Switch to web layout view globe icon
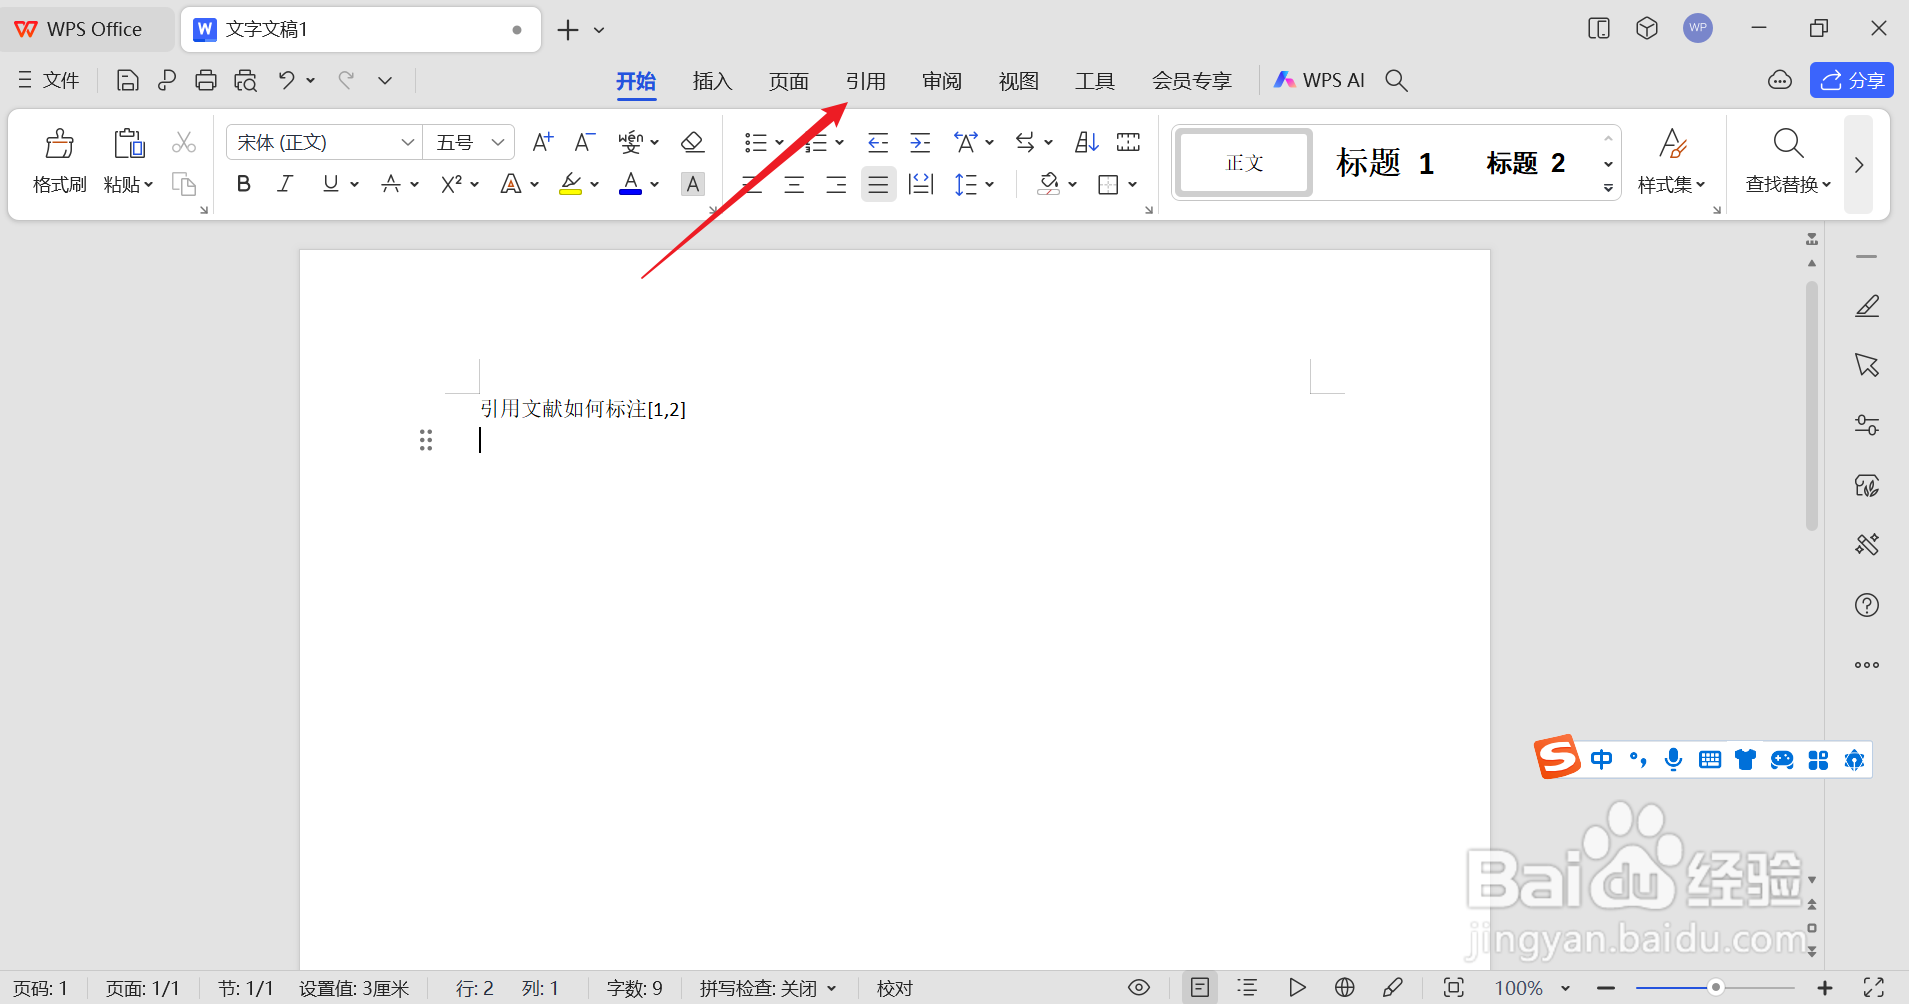Image resolution: width=1909 pixels, height=1004 pixels. (1345, 988)
